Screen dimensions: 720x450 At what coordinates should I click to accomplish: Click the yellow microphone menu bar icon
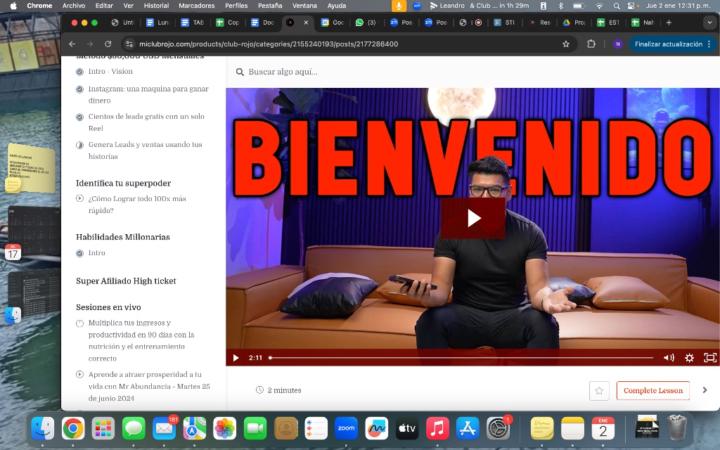(x=399, y=6)
